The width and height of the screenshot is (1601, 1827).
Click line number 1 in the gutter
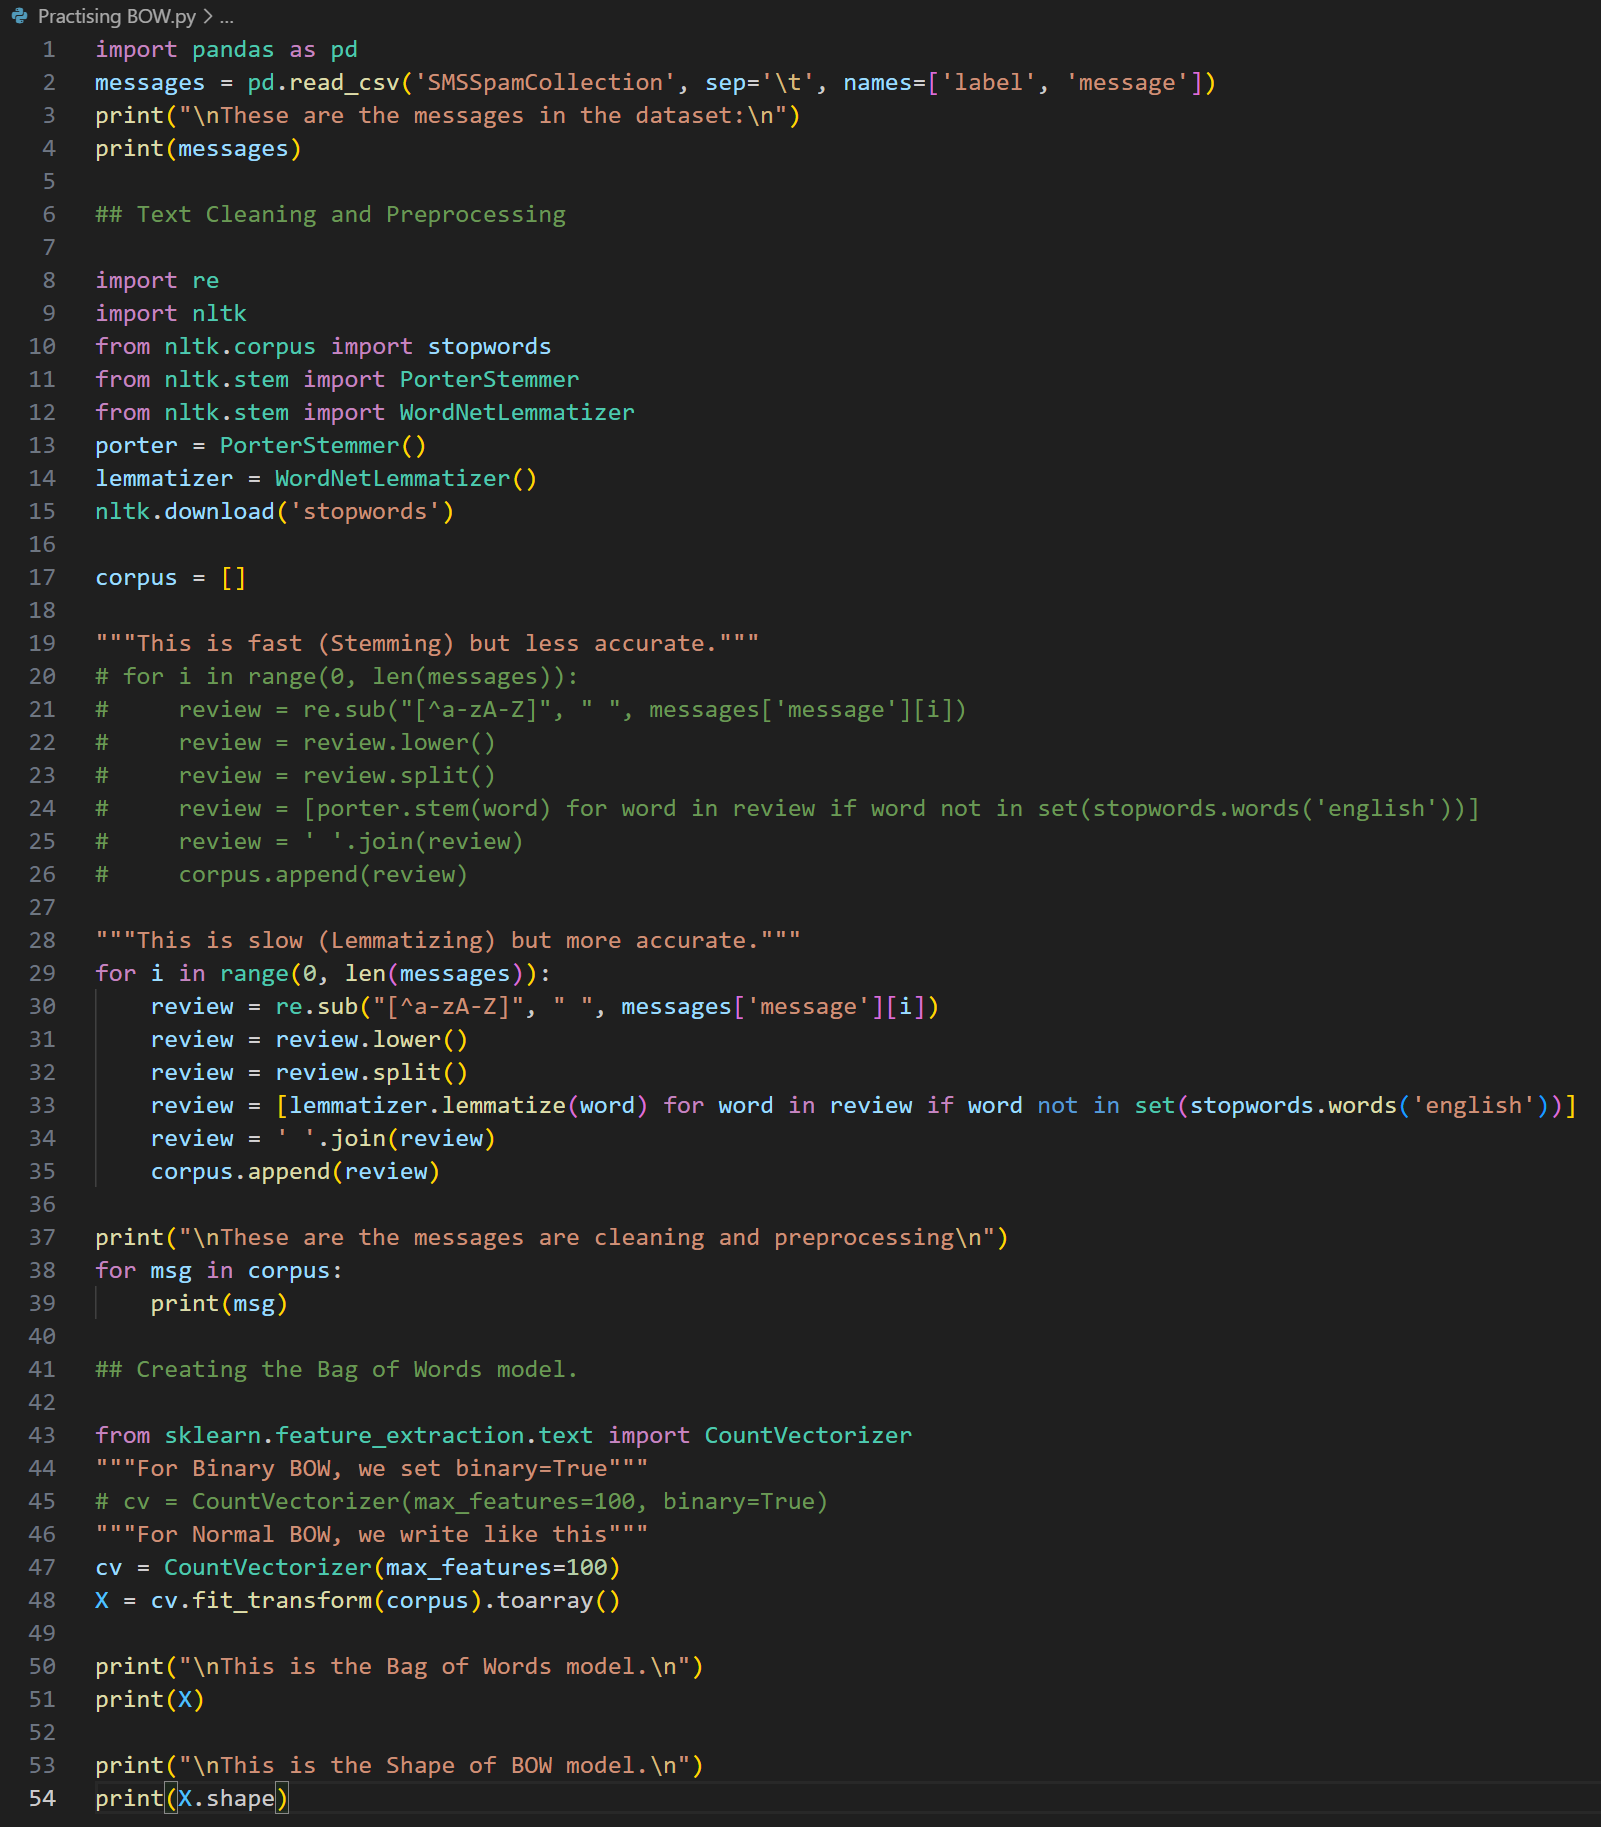(x=48, y=50)
